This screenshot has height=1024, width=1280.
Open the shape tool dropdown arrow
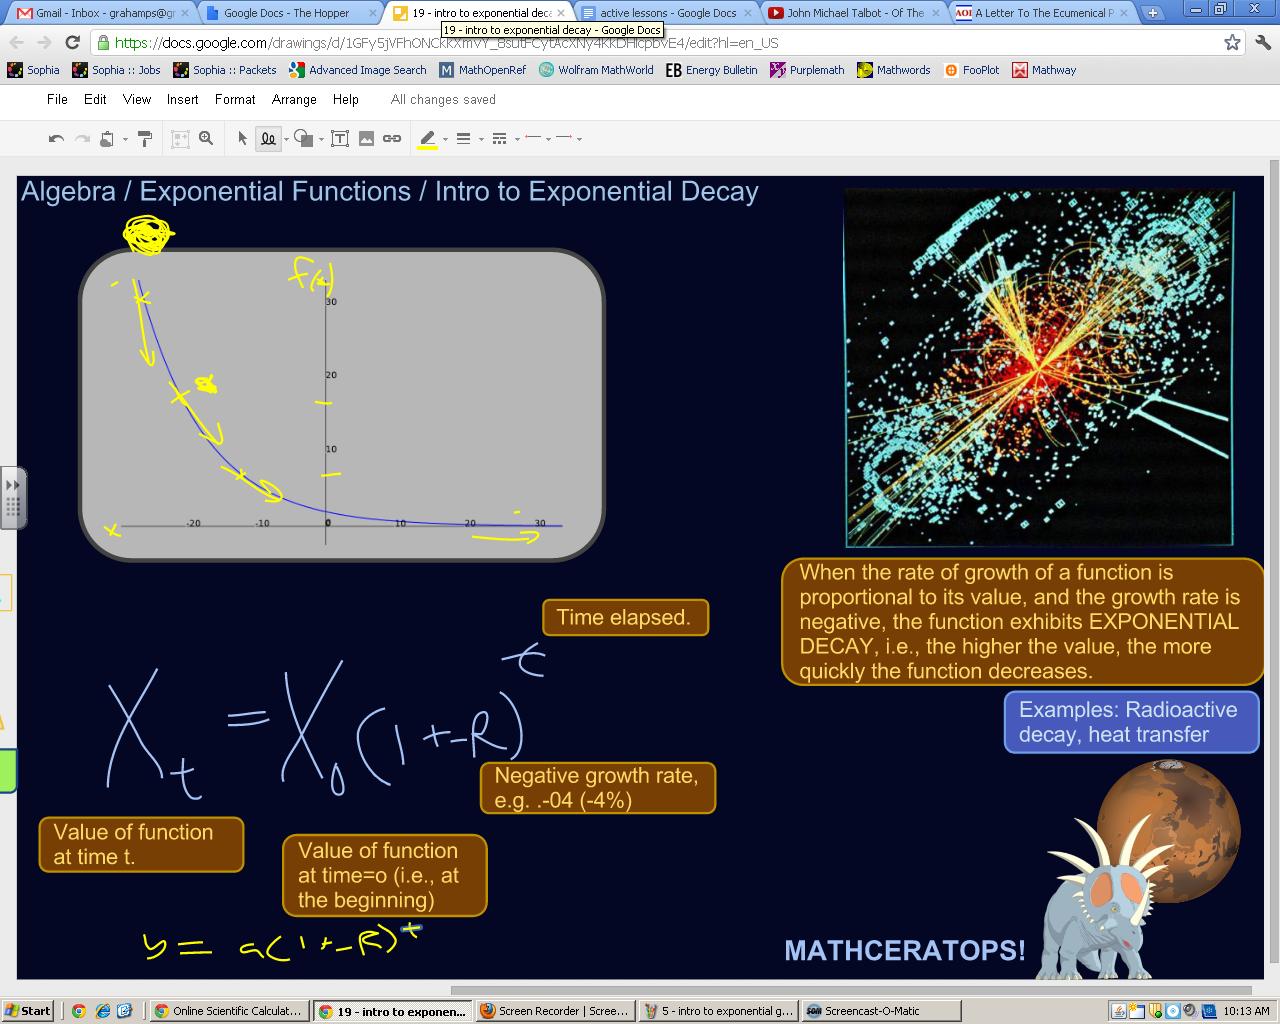(320, 140)
